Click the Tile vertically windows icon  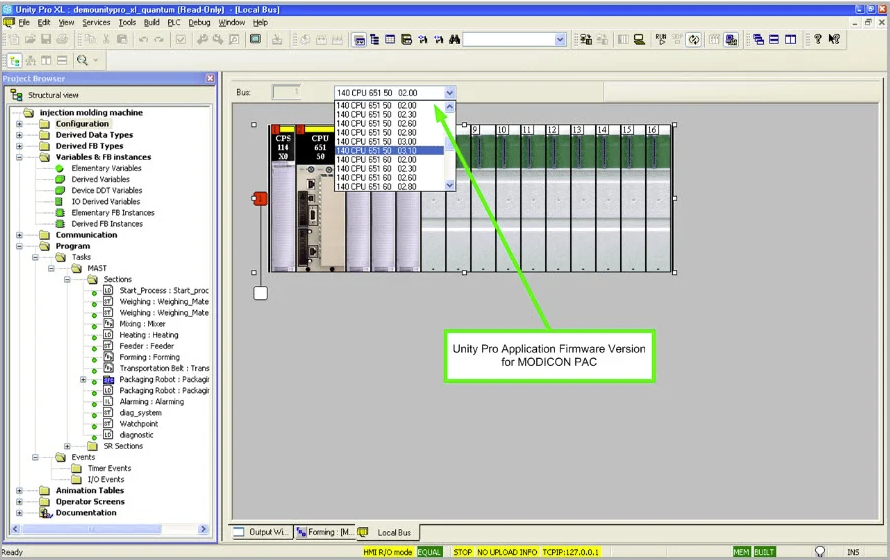pos(790,39)
